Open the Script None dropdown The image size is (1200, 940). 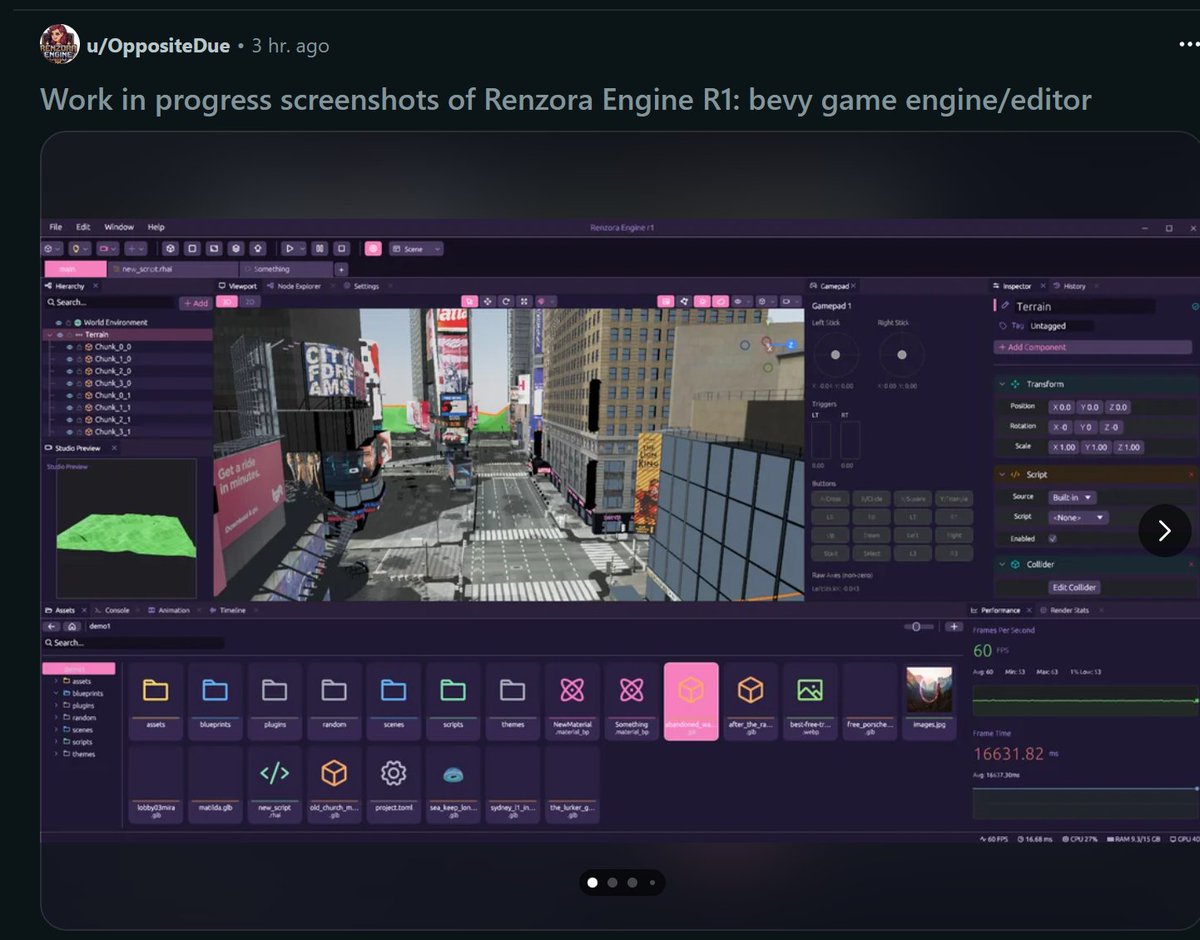pyautogui.click(x=1078, y=517)
